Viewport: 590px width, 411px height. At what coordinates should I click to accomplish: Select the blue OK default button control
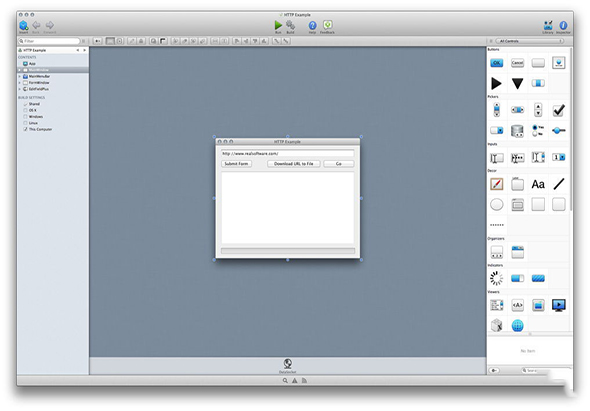[497, 63]
